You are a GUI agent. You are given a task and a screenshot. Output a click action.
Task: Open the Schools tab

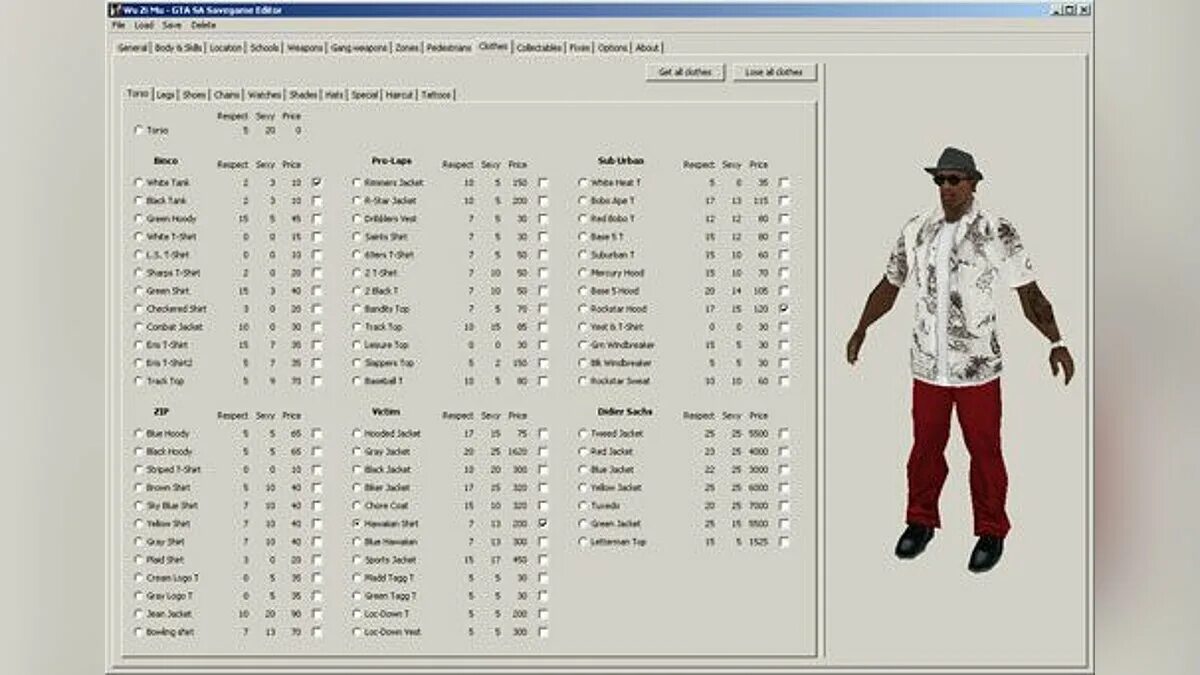265,48
